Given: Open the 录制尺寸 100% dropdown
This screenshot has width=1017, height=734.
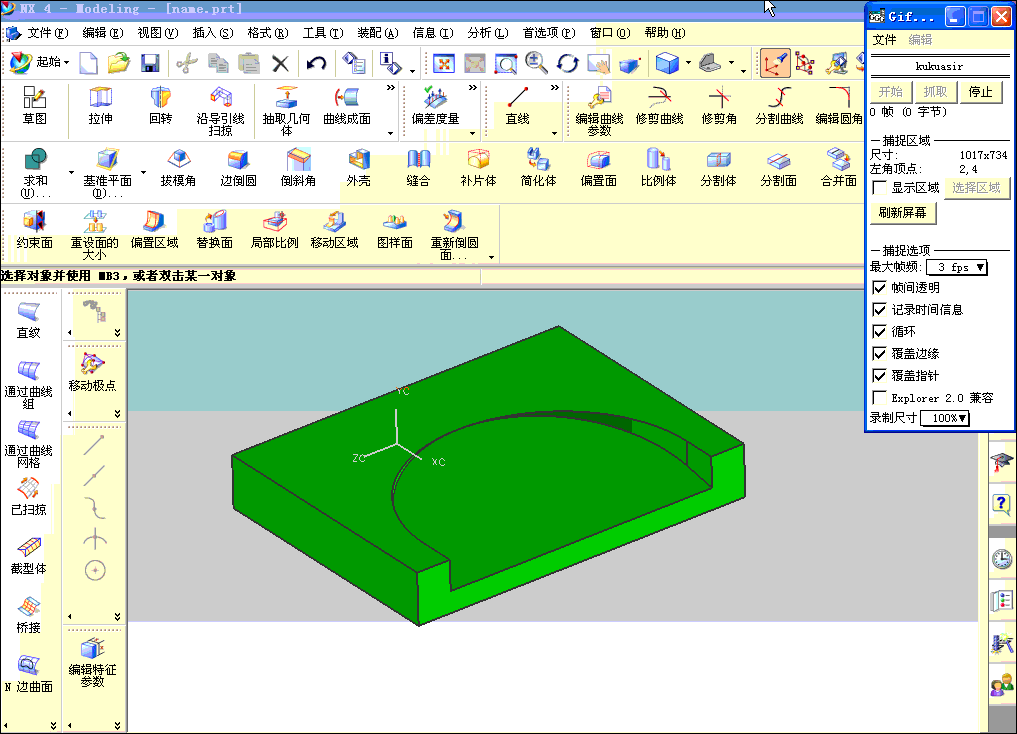Looking at the screenshot, I should [x=945, y=418].
